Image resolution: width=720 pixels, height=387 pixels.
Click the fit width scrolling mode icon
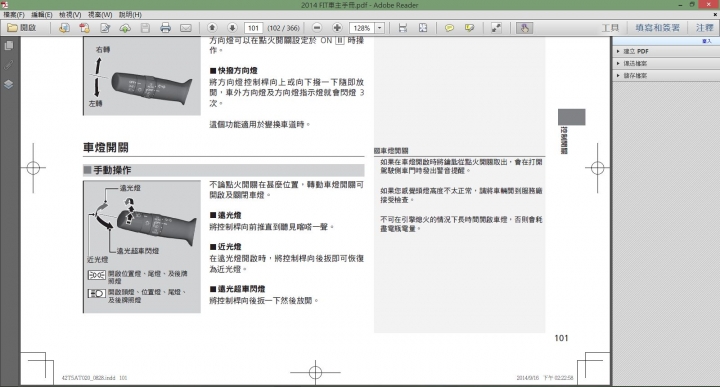(403, 28)
